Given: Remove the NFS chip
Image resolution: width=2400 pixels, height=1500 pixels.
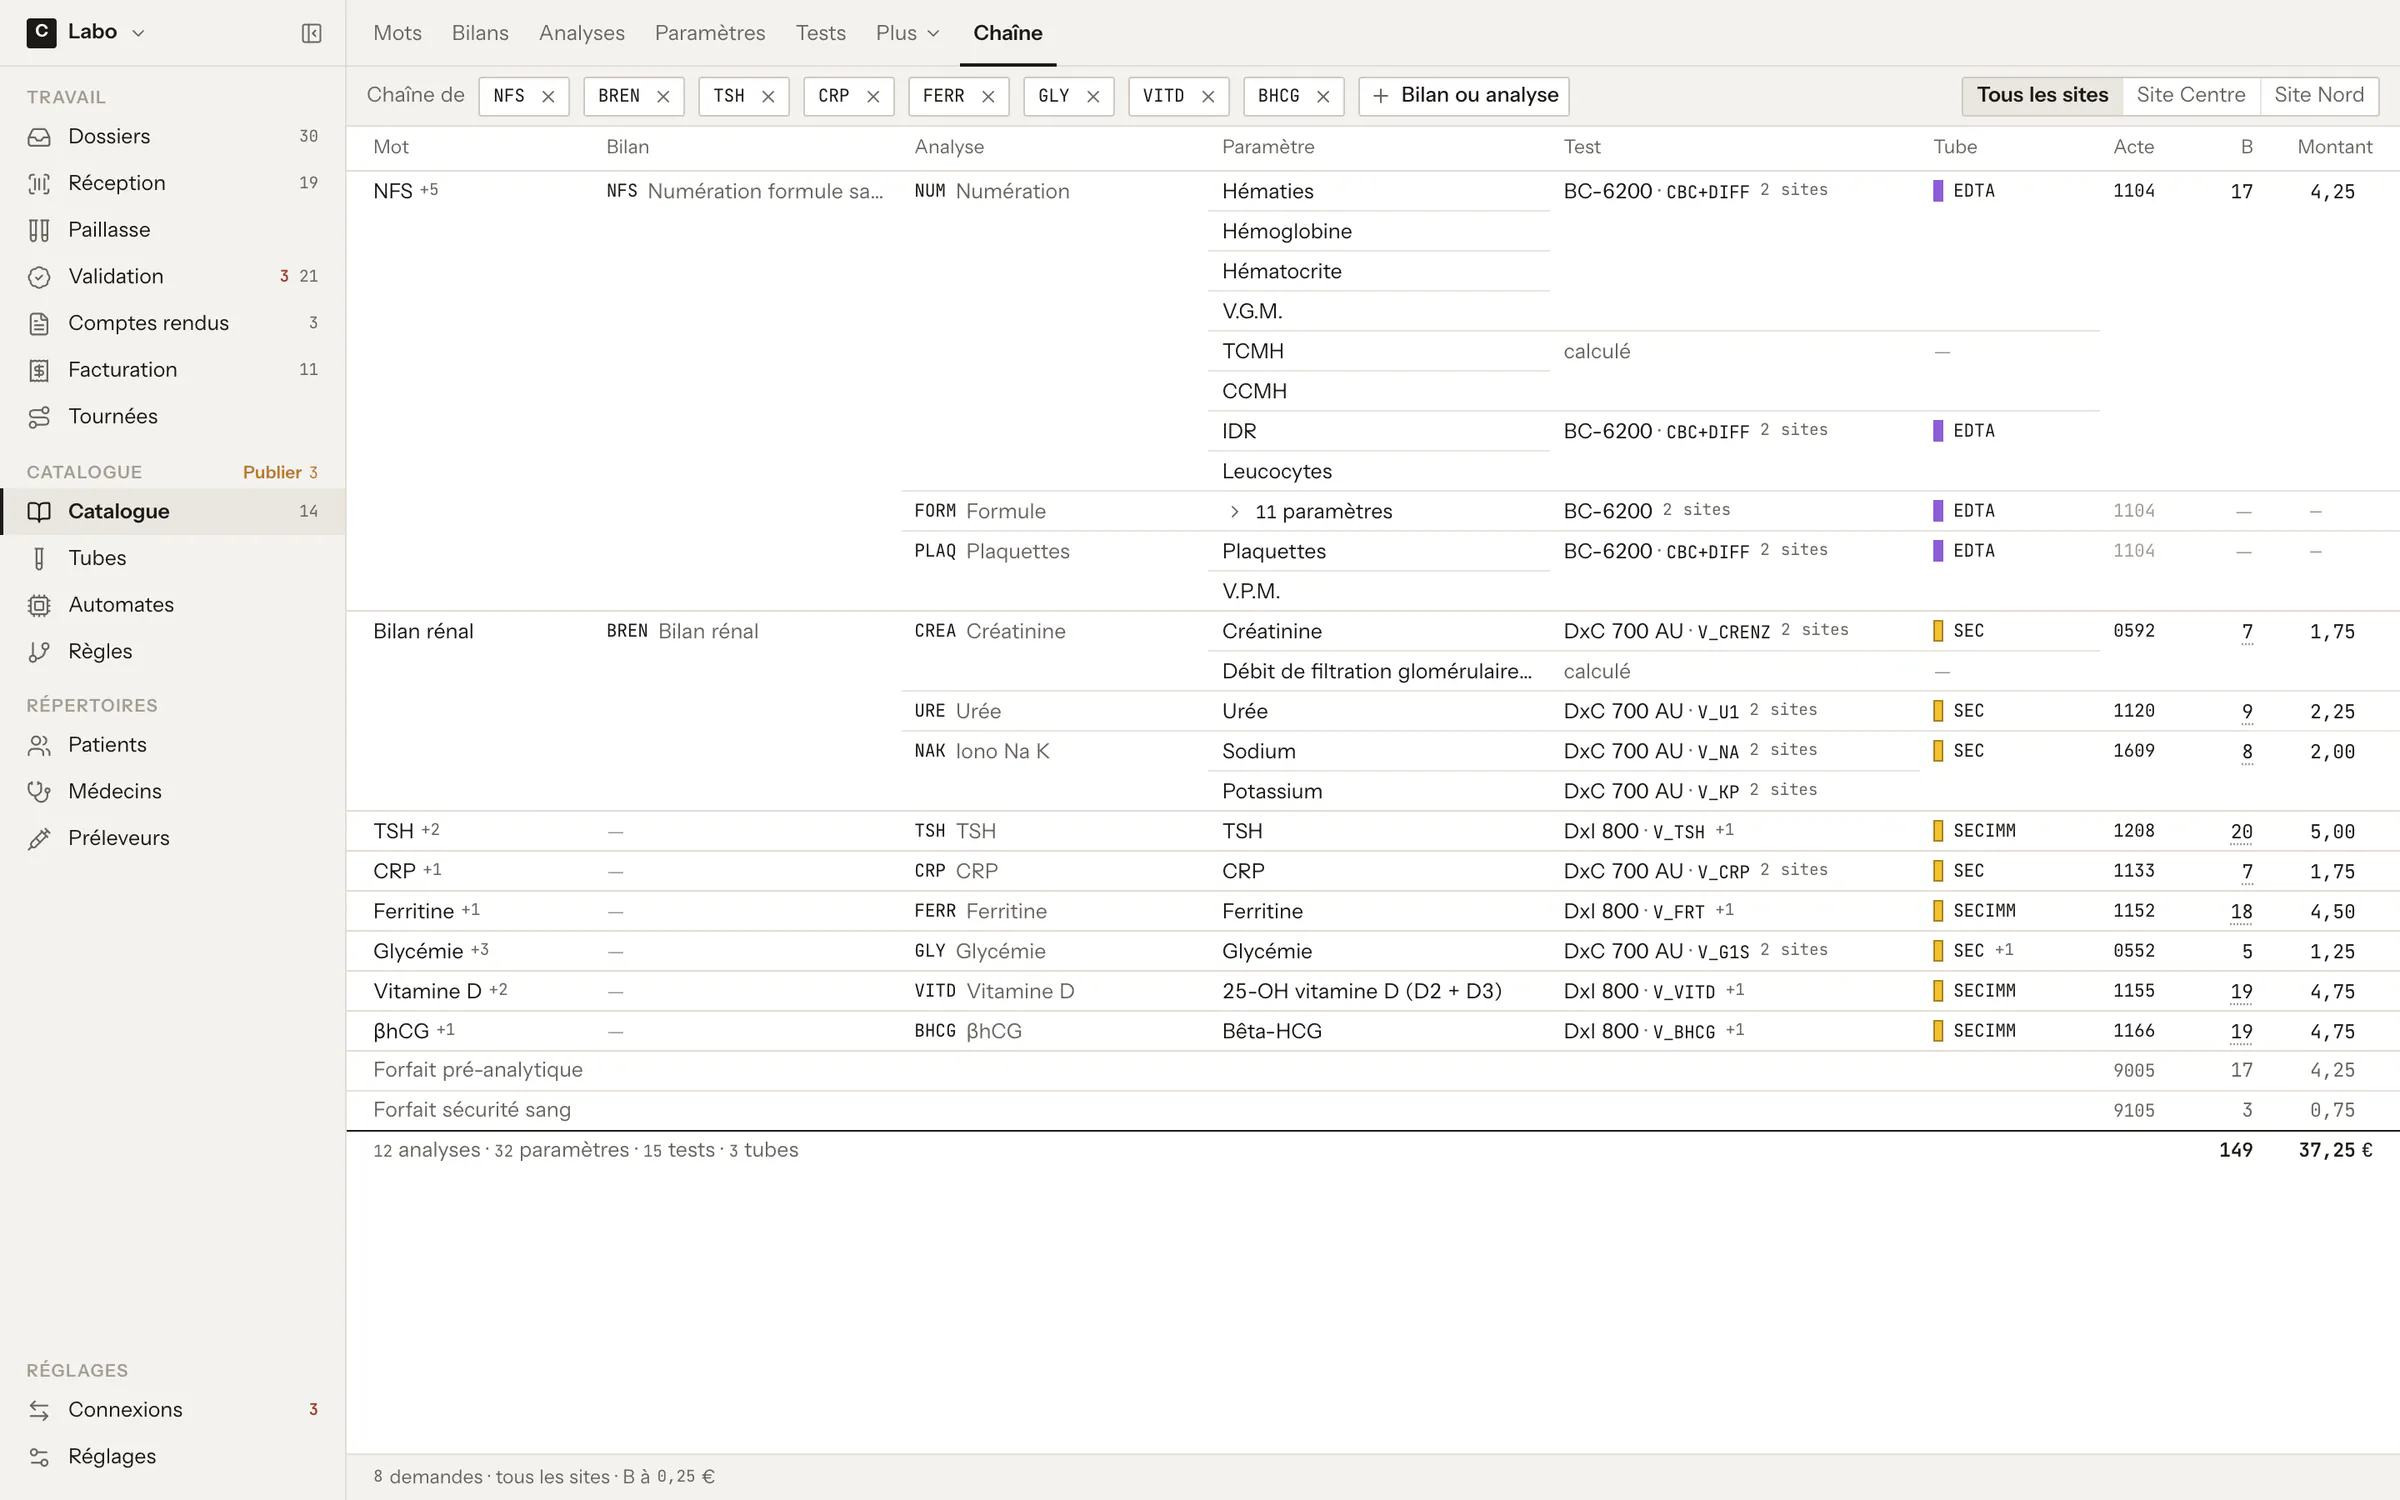Looking at the screenshot, I should click(548, 96).
